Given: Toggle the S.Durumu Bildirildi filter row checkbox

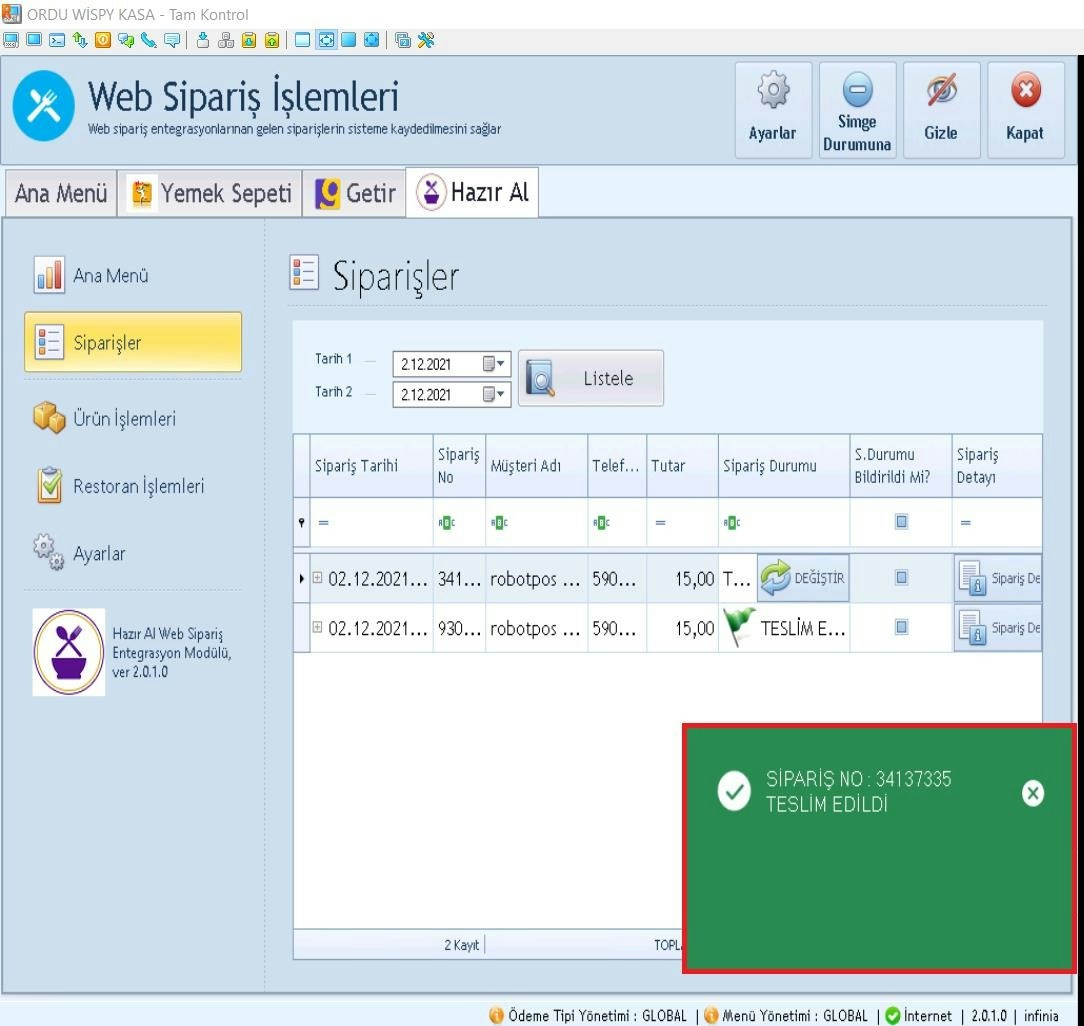Looking at the screenshot, I should (901, 521).
